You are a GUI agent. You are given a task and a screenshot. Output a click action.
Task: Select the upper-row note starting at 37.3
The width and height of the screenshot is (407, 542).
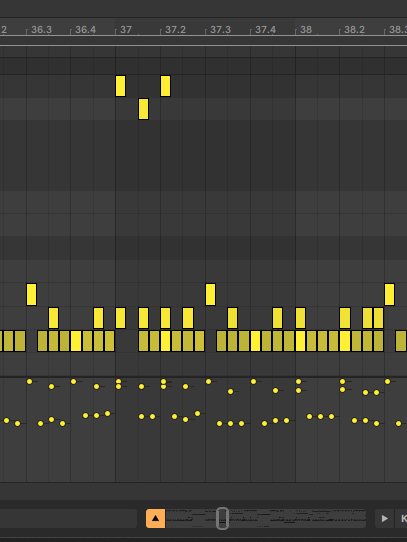click(211, 295)
